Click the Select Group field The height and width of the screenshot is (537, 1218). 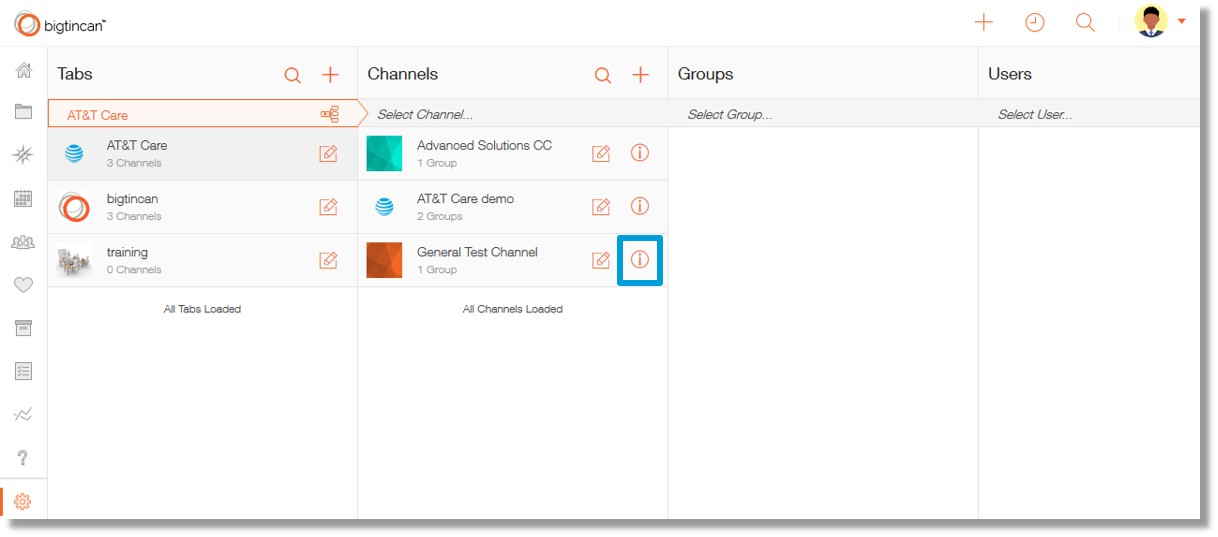[823, 114]
